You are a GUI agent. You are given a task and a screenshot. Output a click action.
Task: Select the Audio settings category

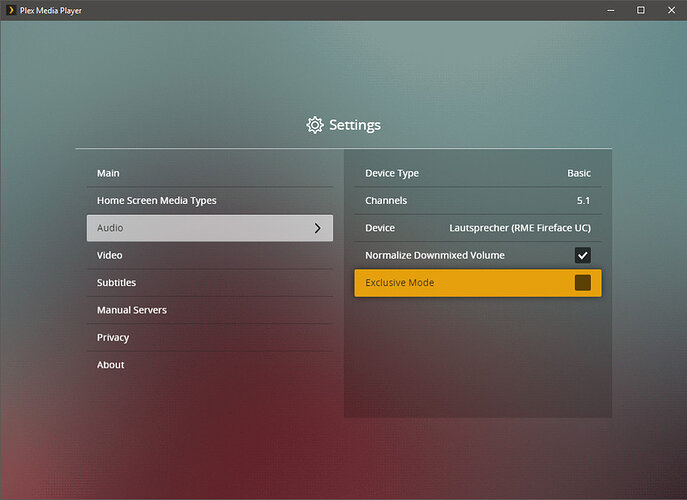209,228
